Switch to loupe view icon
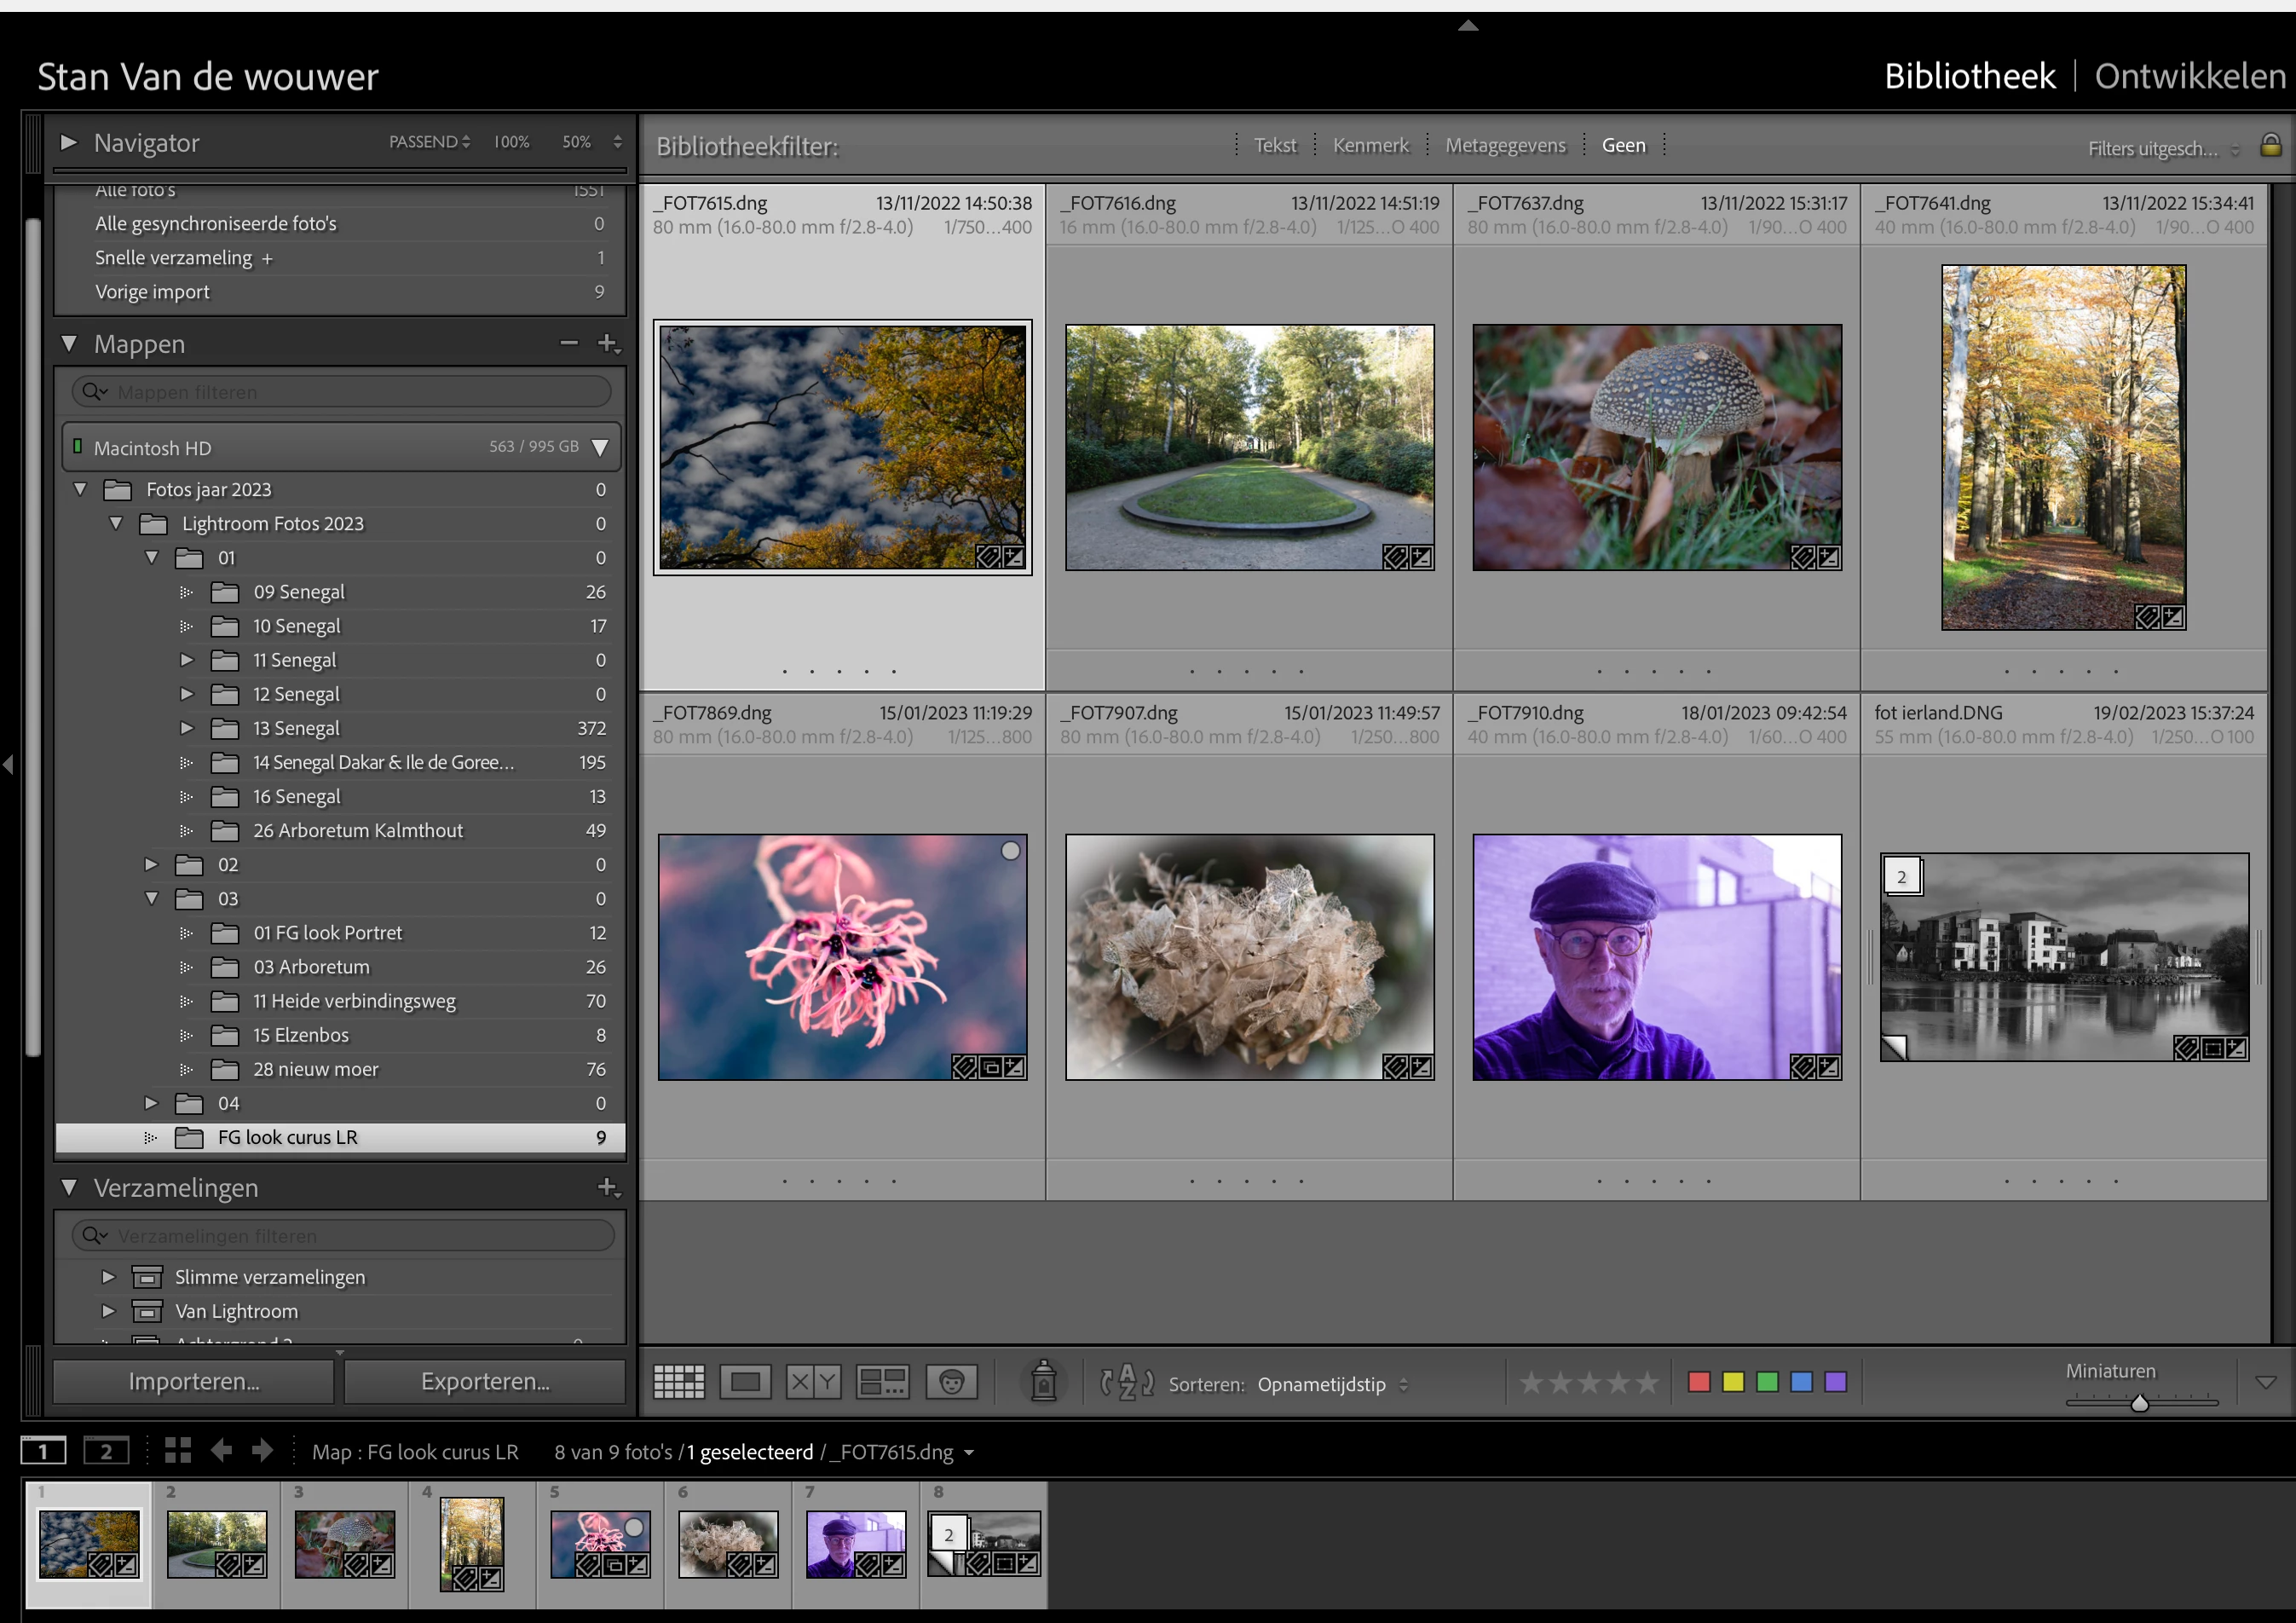Image resolution: width=2296 pixels, height=1623 pixels. [745, 1382]
